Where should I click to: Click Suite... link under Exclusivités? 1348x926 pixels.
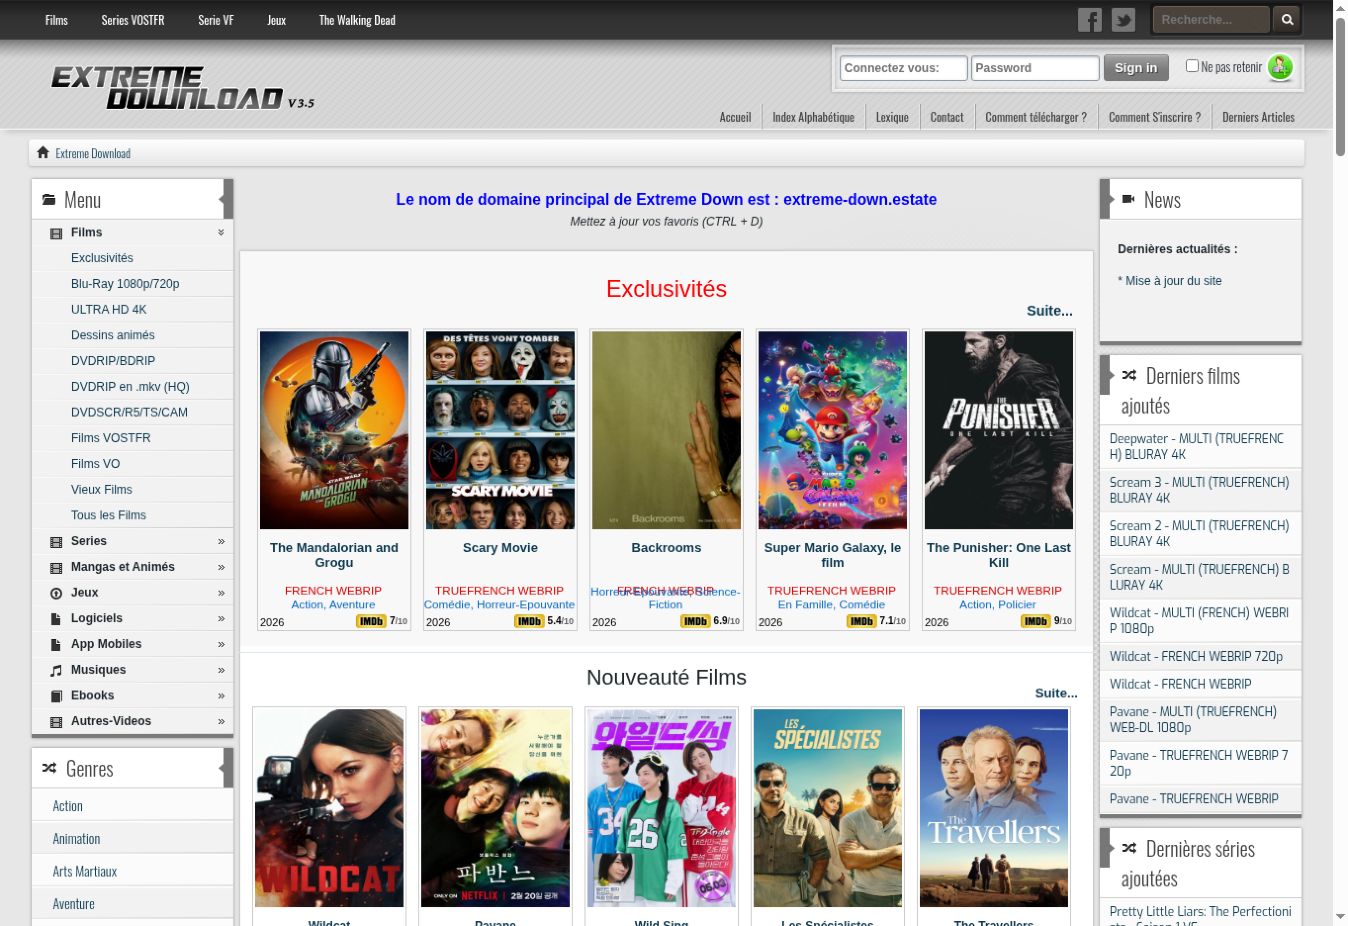click(x=1049, y=311)
